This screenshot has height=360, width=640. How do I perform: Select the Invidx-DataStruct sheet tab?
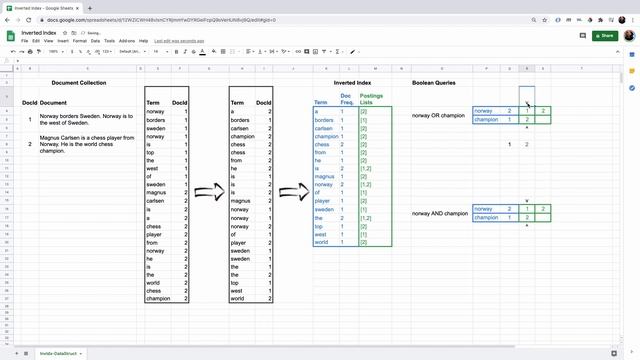coord(61,353)
